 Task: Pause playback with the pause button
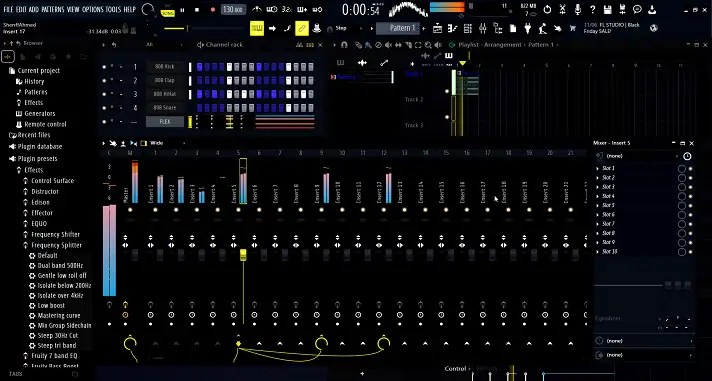183,10
